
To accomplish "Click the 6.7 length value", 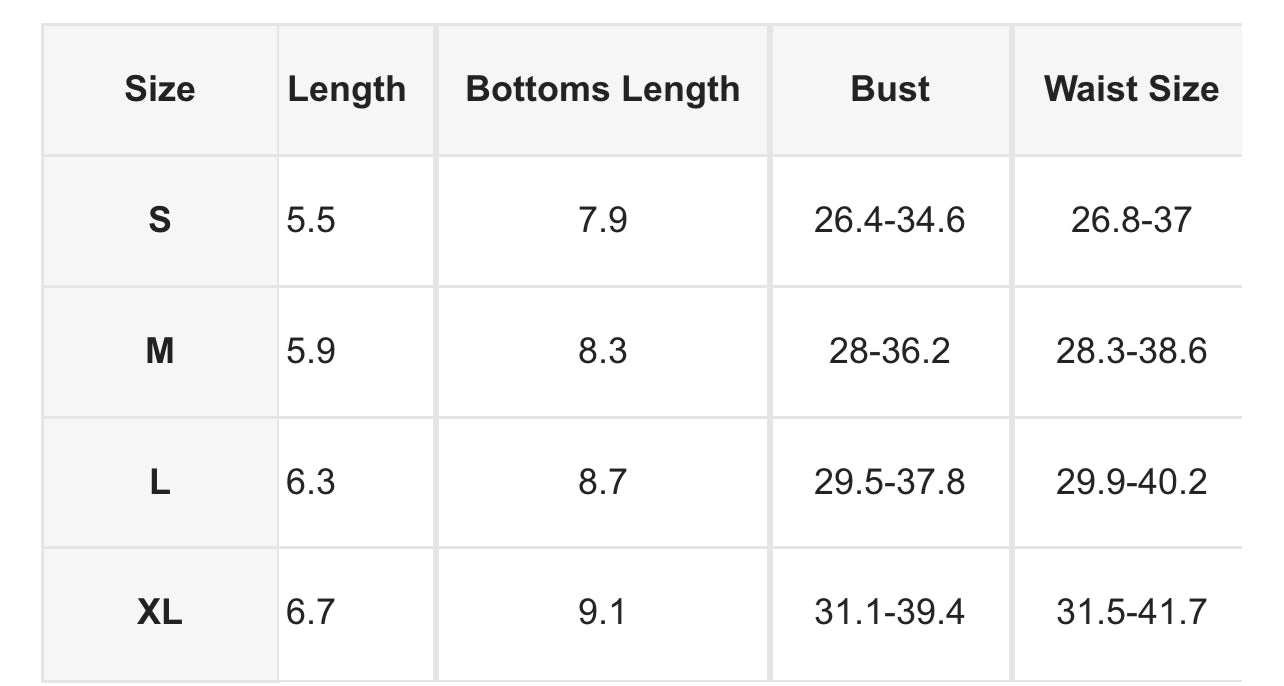I will pos(311,612).
